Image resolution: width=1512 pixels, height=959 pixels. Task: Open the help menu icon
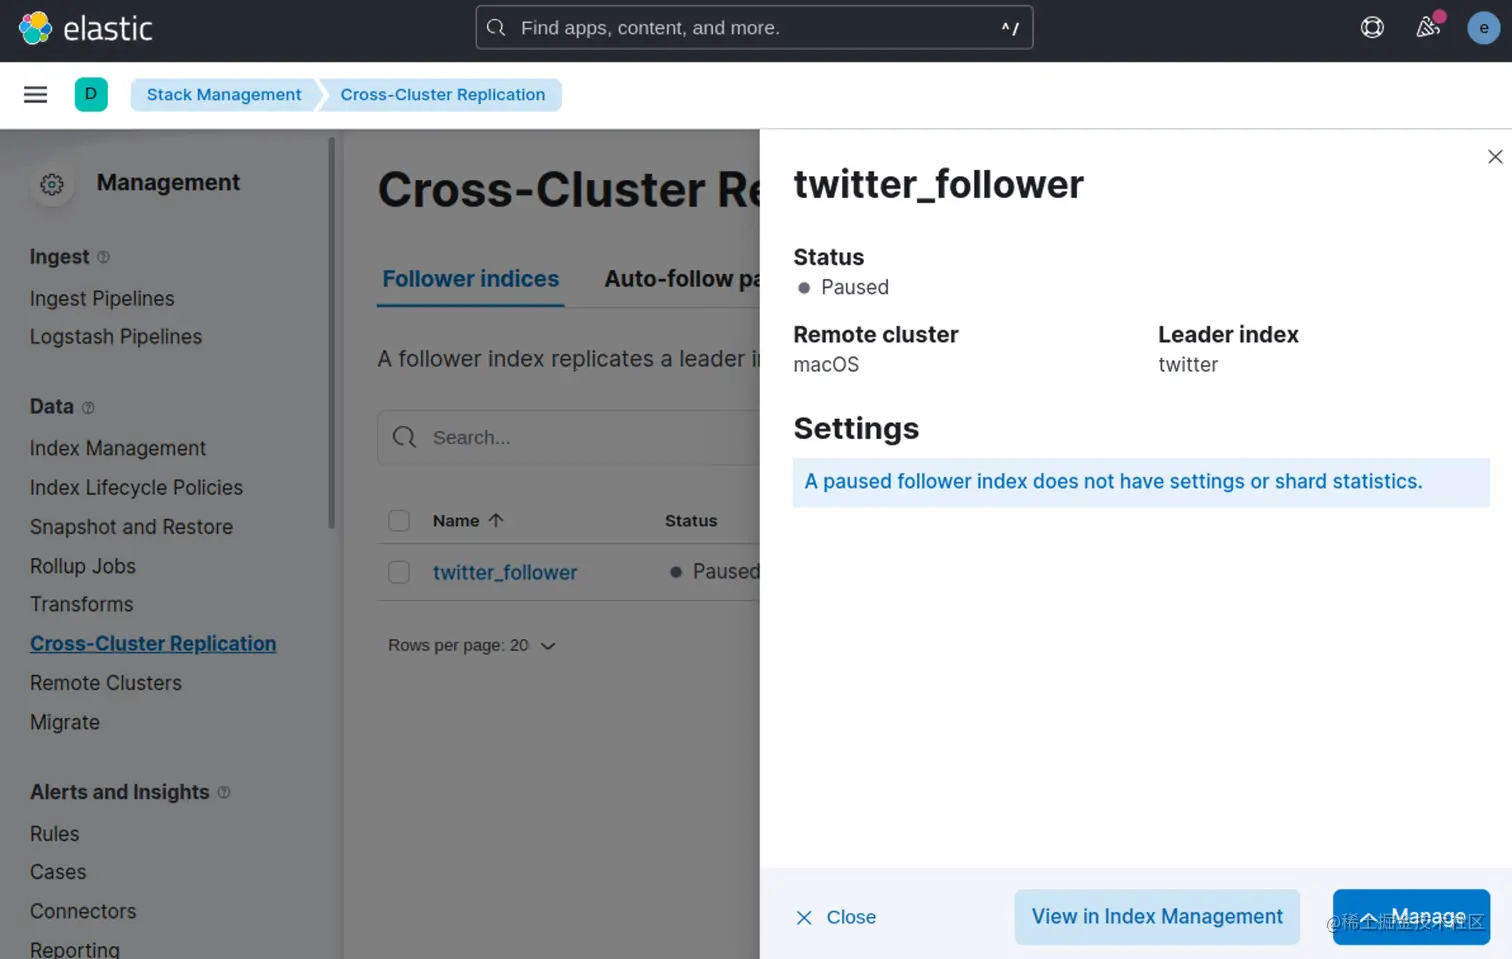coord(1372,28)
